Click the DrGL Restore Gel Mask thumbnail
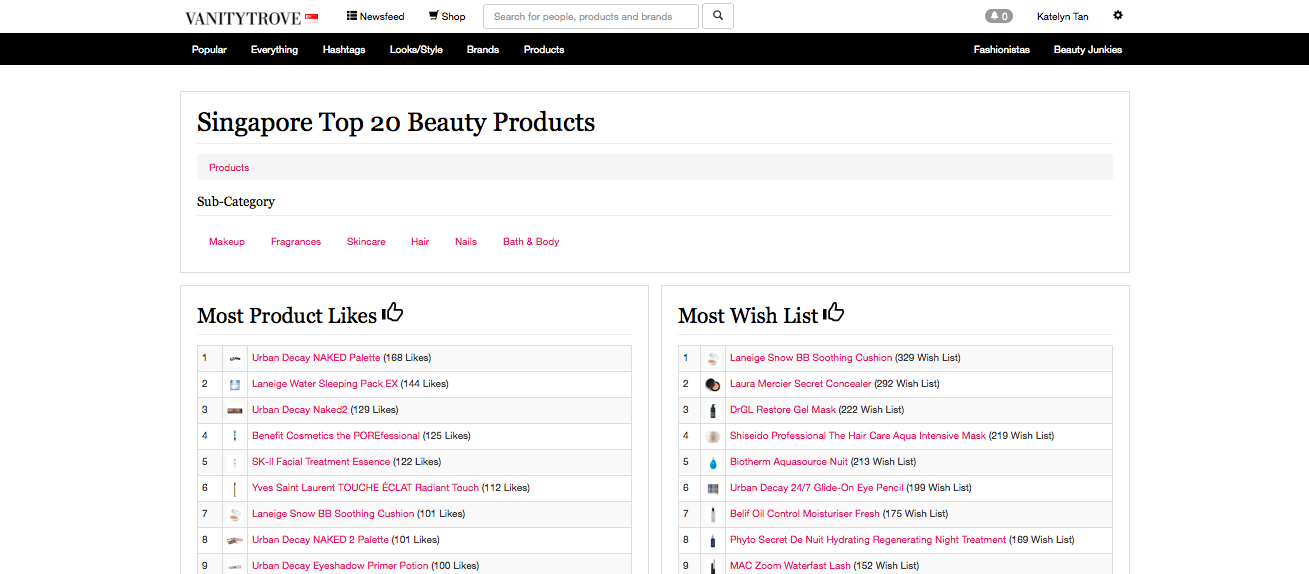This screenshot has width=1309, height=574. click(x=713, y=410)
